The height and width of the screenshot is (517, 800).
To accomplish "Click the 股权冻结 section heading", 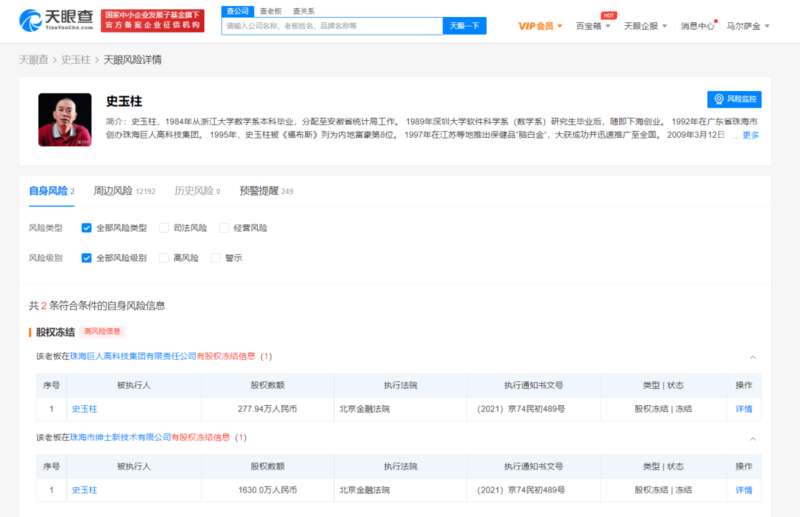I will (x=56, y=332).
